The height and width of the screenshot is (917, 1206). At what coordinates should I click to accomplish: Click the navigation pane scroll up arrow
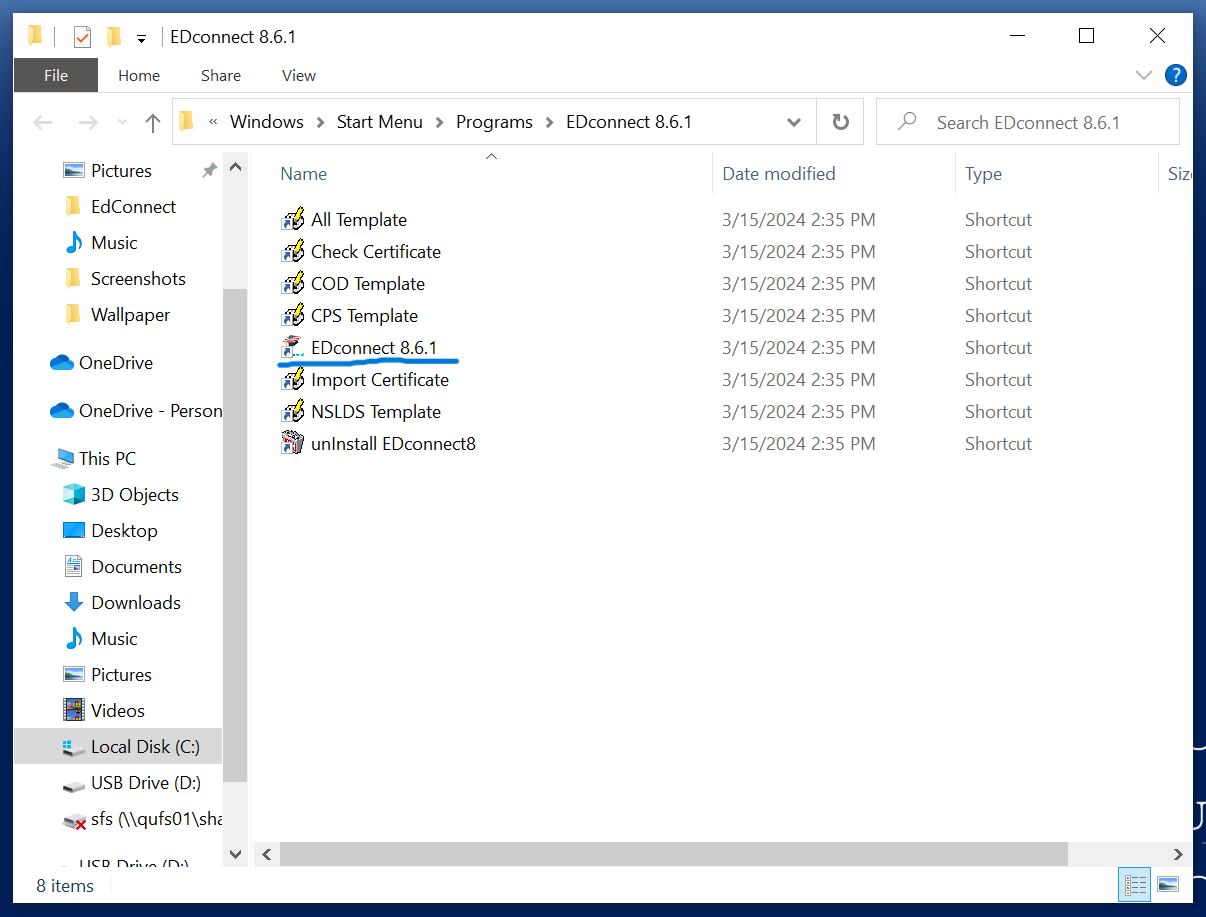(x=235, y=167)
